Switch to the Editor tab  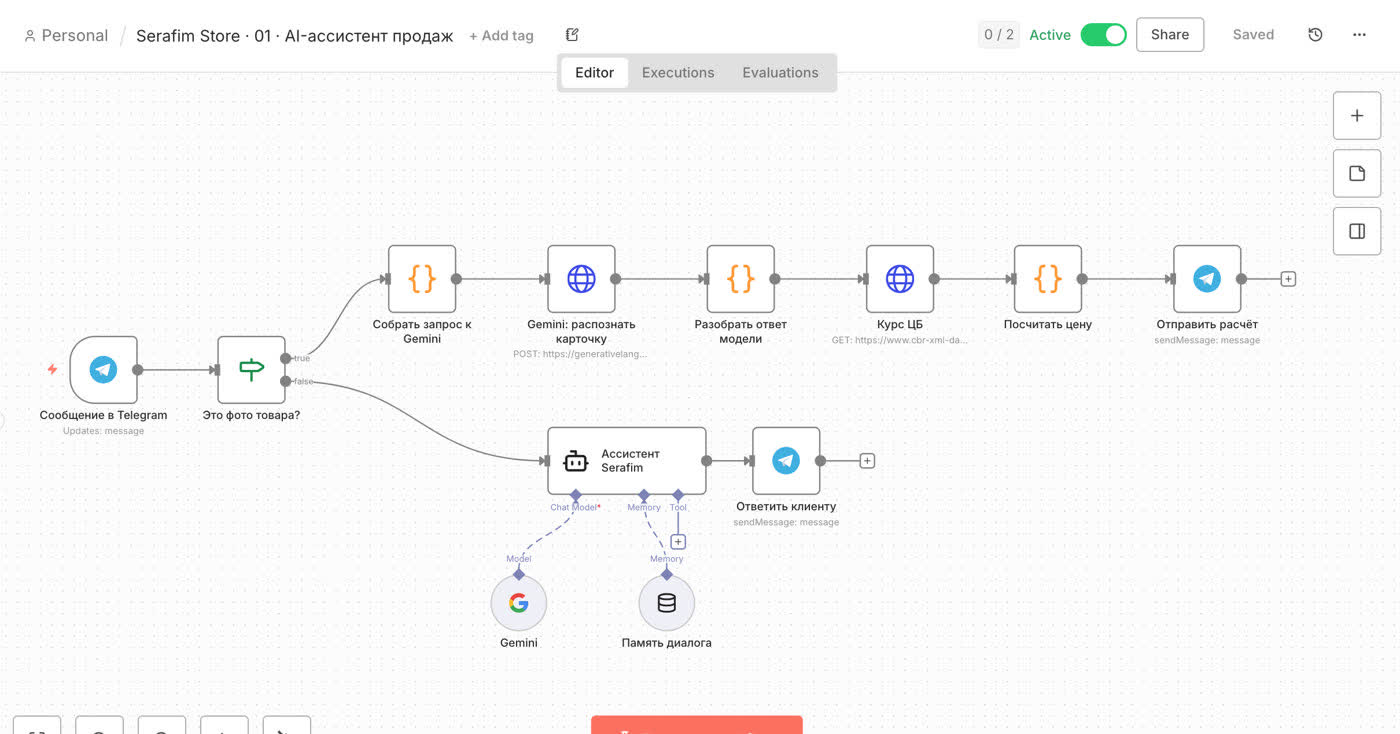594,73
